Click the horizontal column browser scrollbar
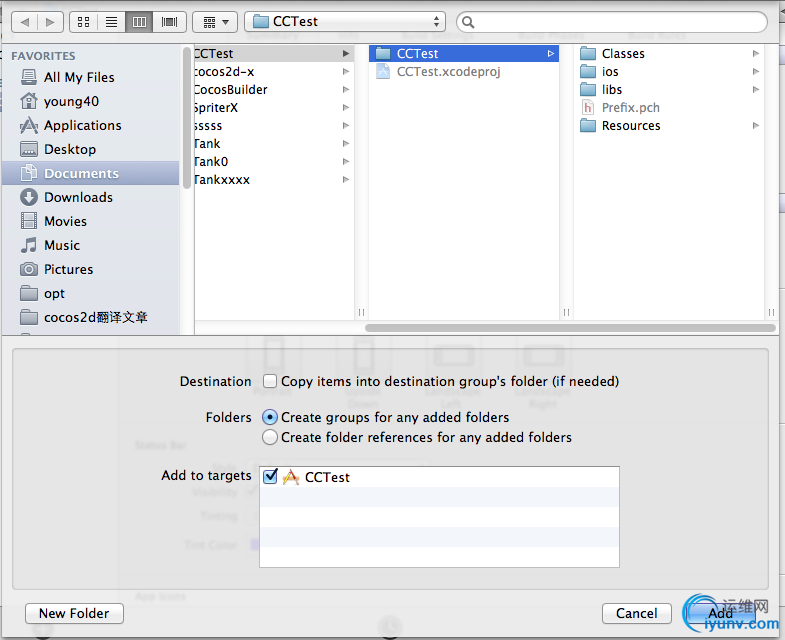 tap(570, 328)
